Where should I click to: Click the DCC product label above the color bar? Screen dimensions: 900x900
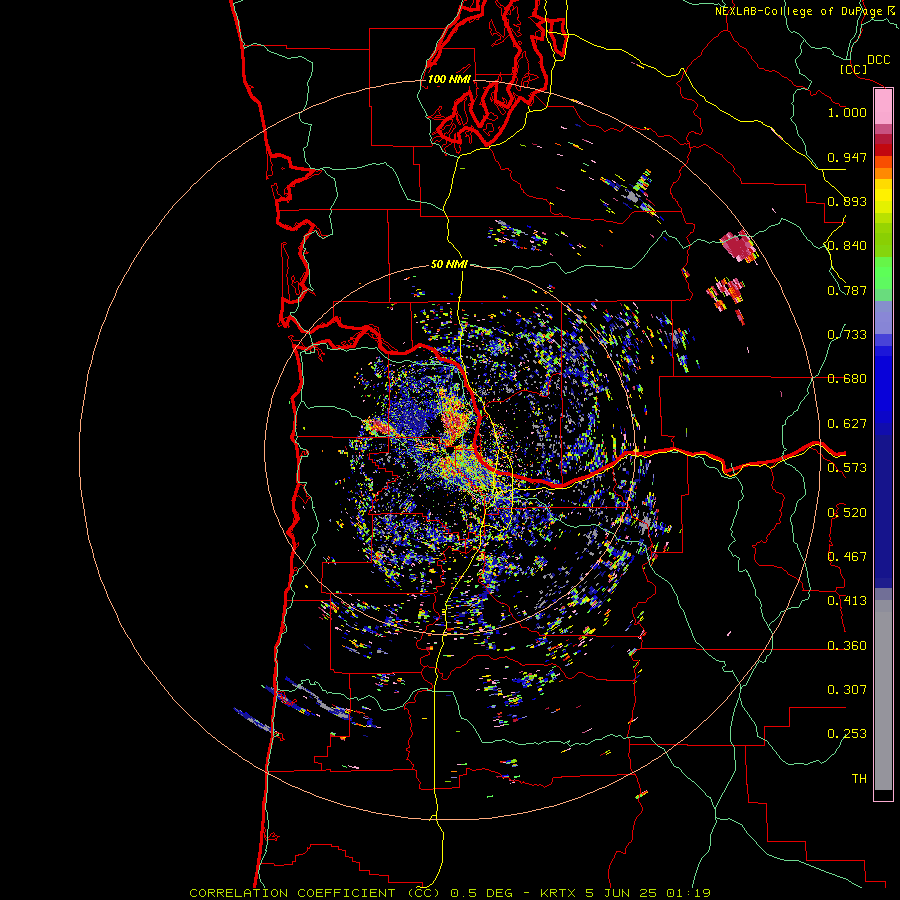[x=878, y=60]
